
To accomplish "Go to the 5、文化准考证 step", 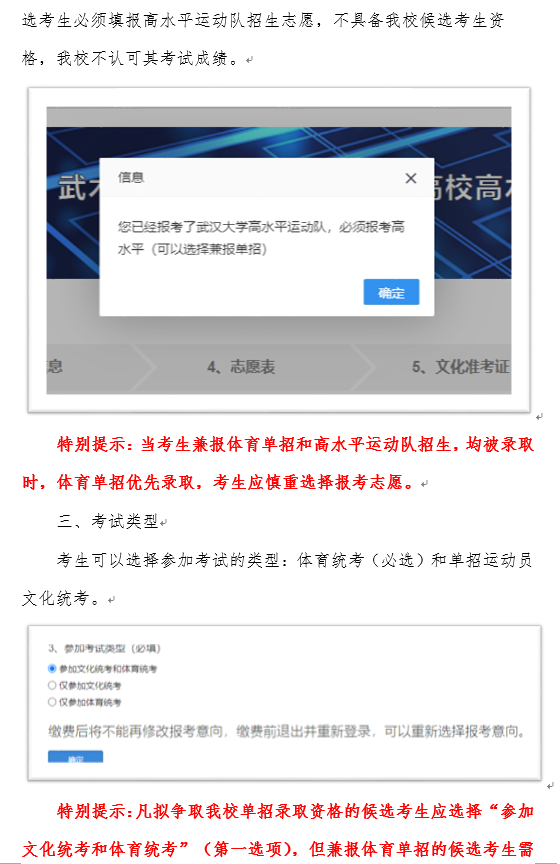I will (461, 367).
